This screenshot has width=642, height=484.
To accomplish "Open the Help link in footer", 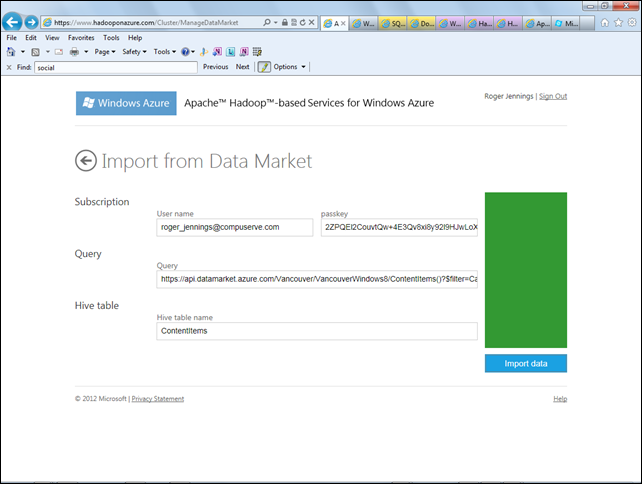I will point(560,399).
